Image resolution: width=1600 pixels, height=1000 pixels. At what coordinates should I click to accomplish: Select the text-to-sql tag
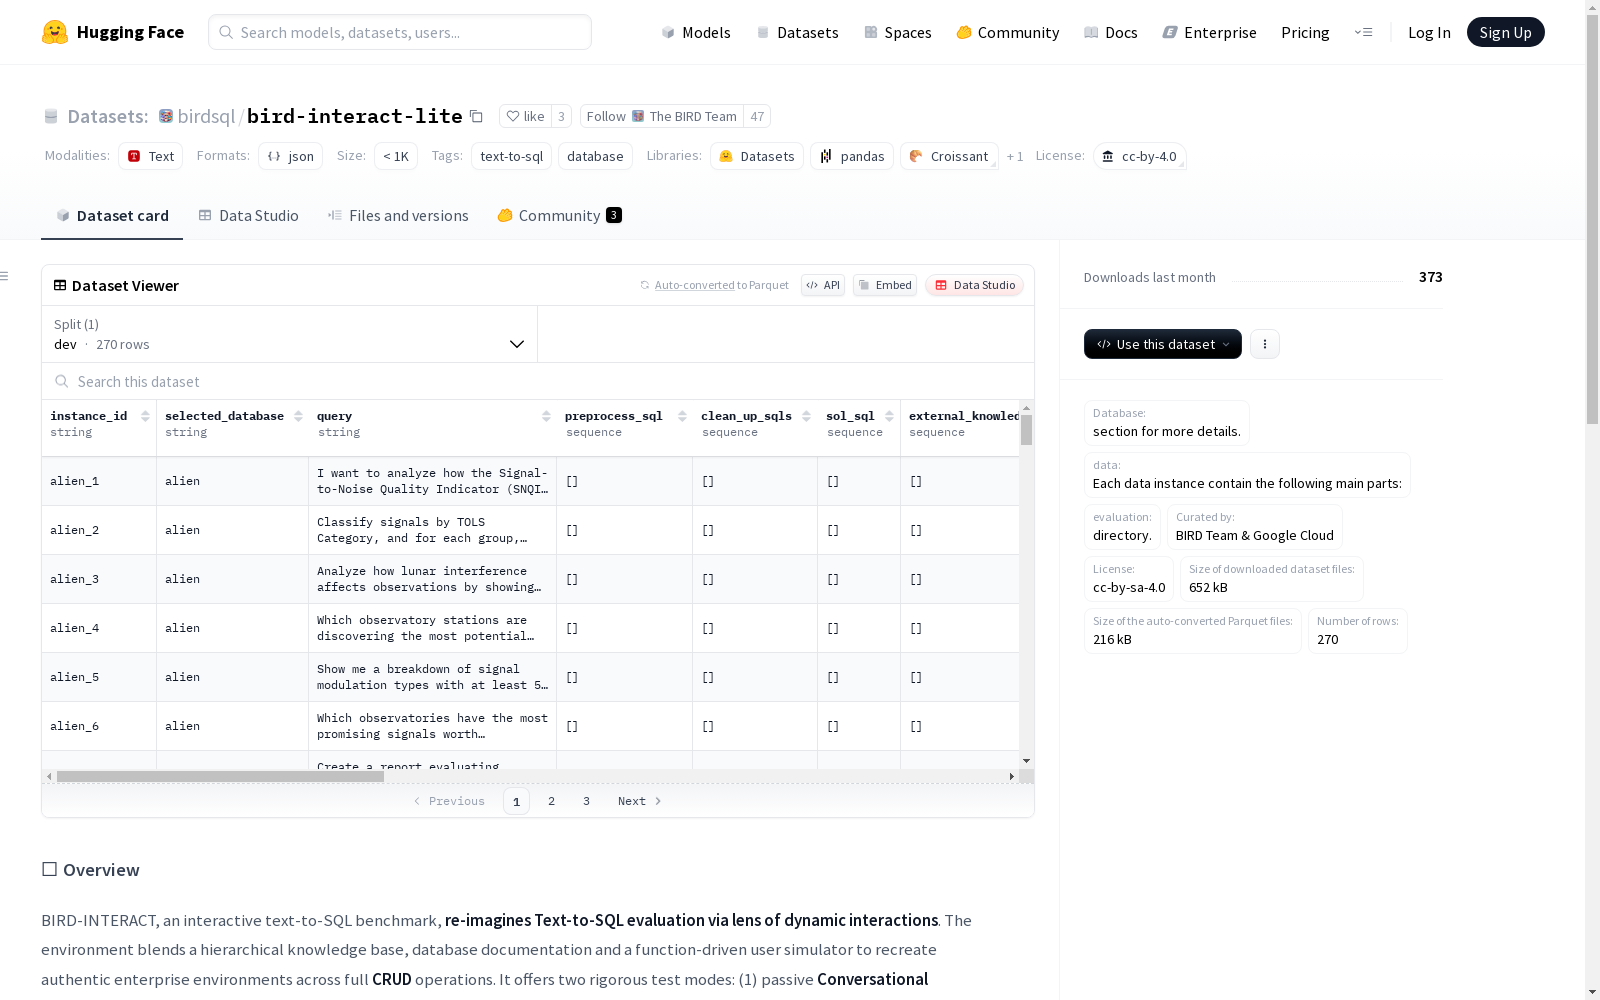(511, 156)
